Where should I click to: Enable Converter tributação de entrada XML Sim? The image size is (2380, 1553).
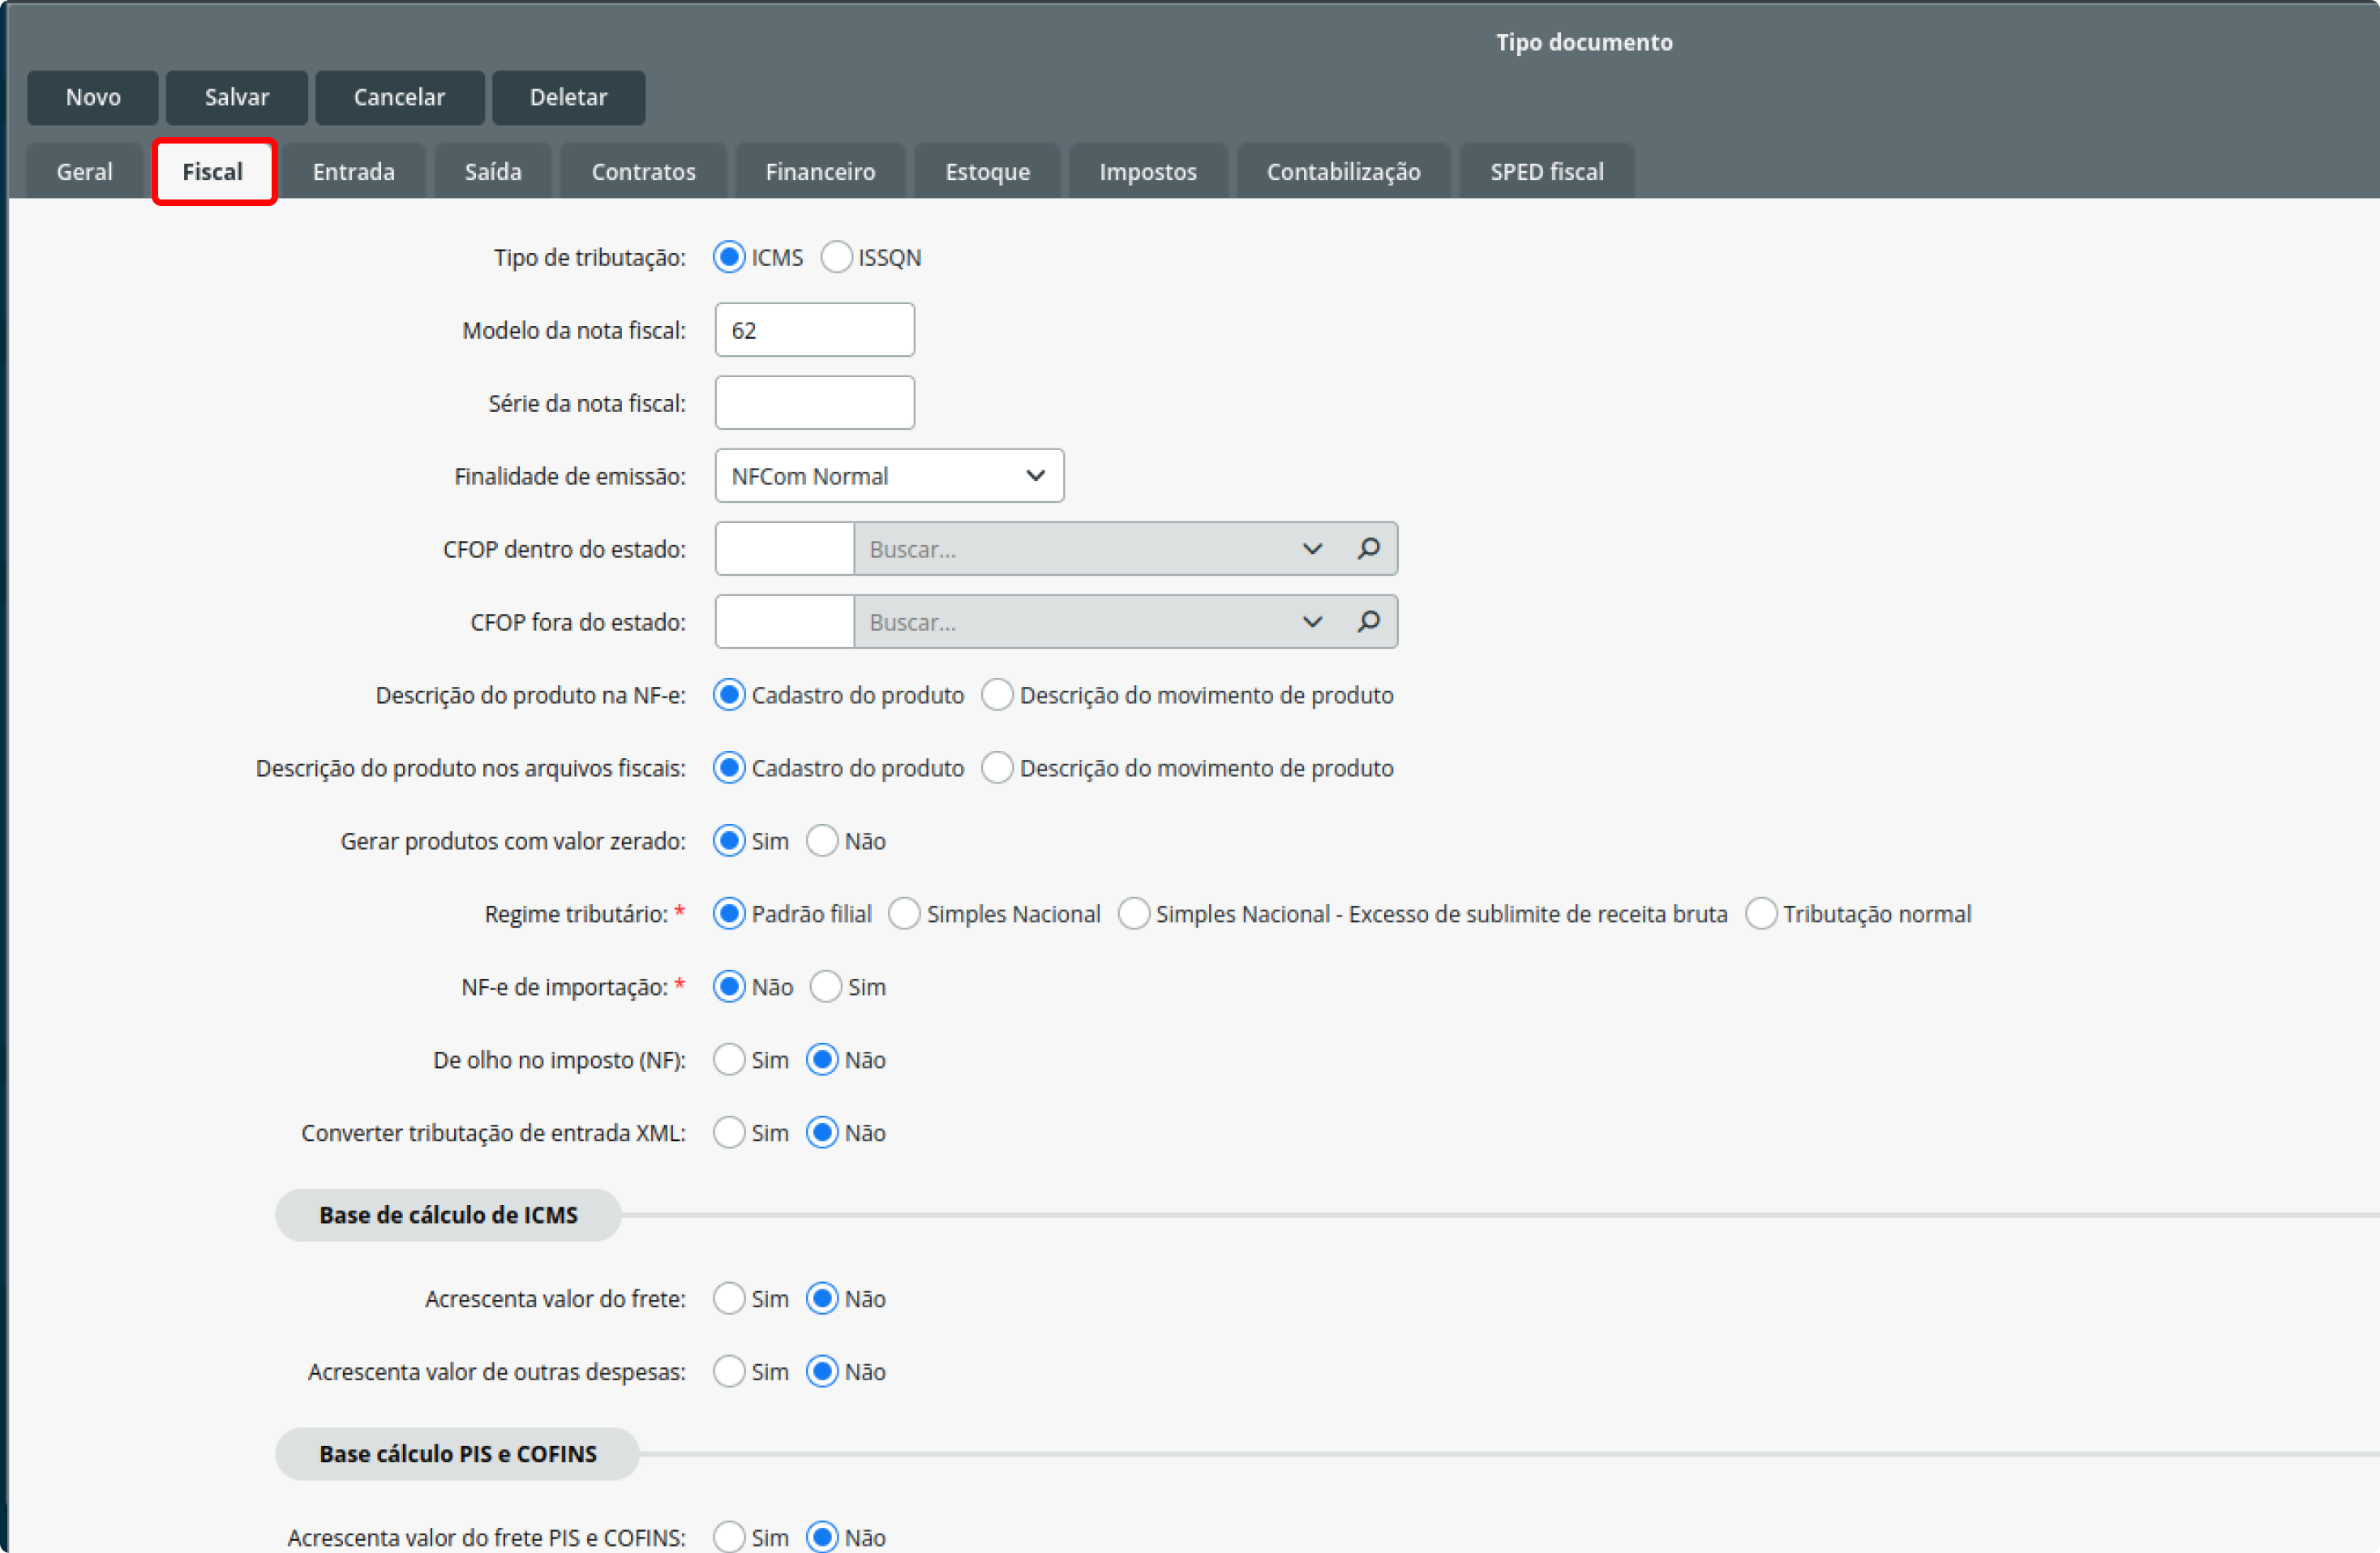(729, 1132)
